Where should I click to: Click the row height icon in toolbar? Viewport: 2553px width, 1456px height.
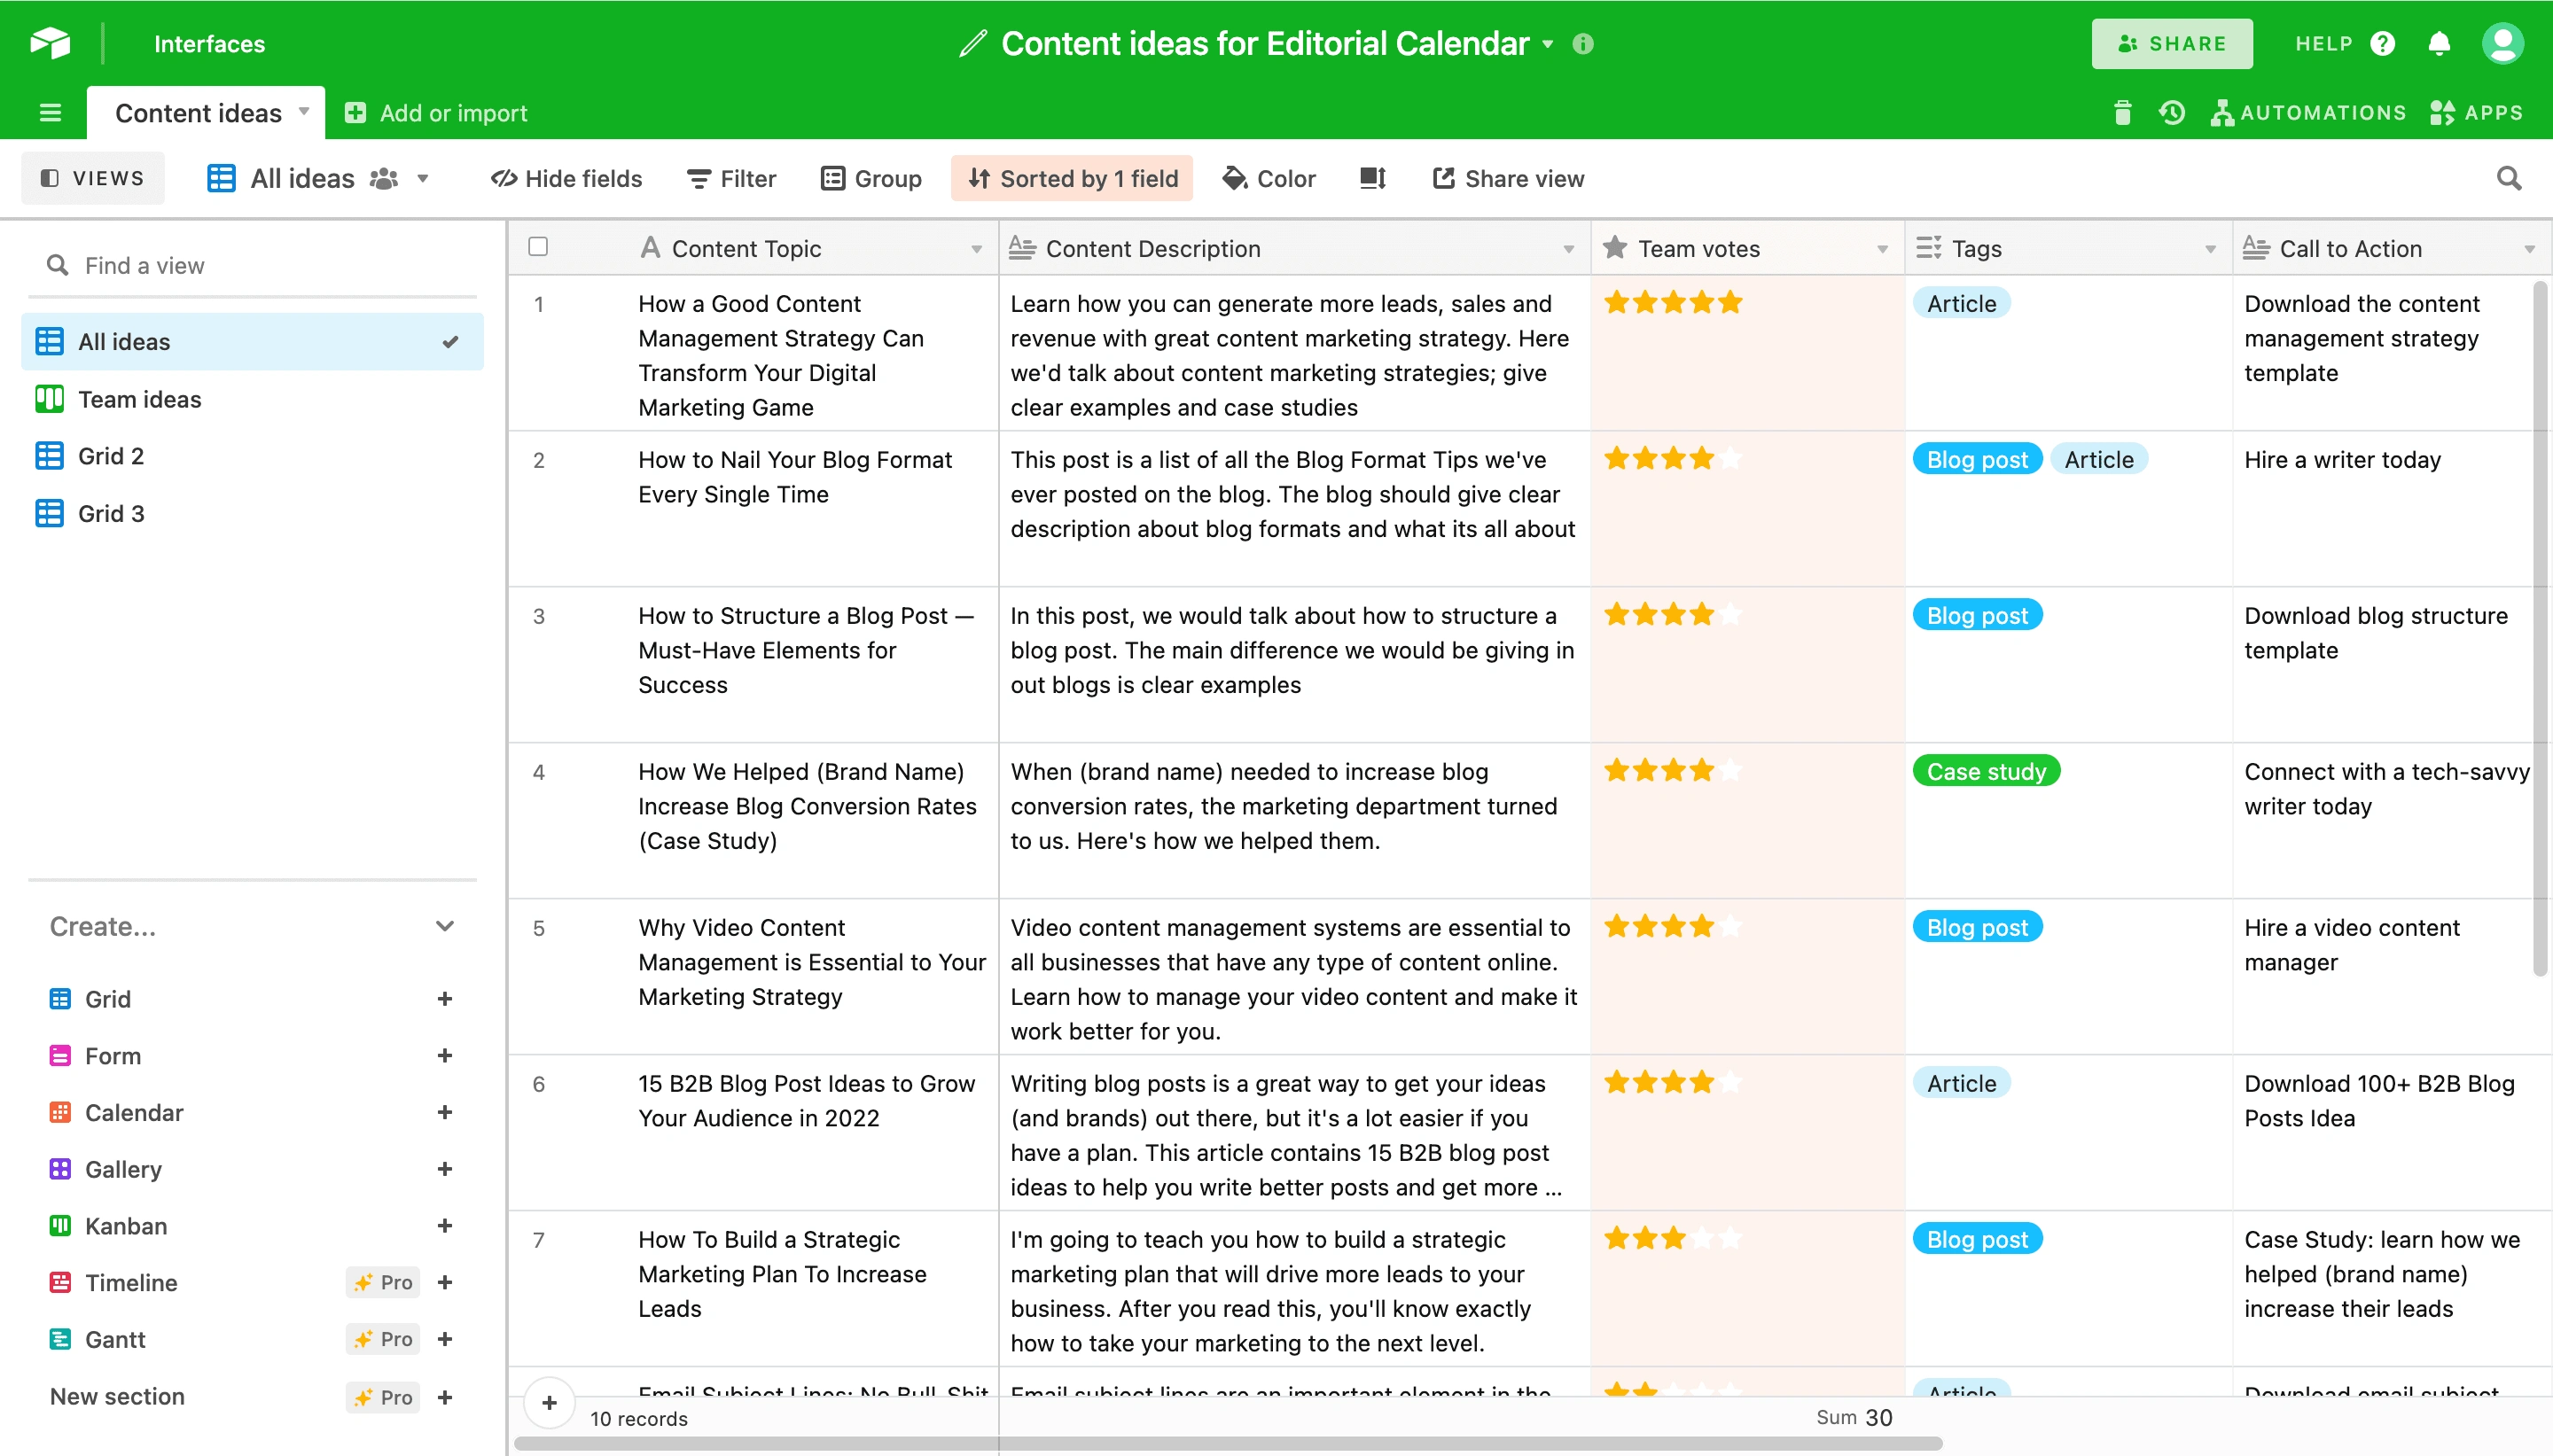1372,178
